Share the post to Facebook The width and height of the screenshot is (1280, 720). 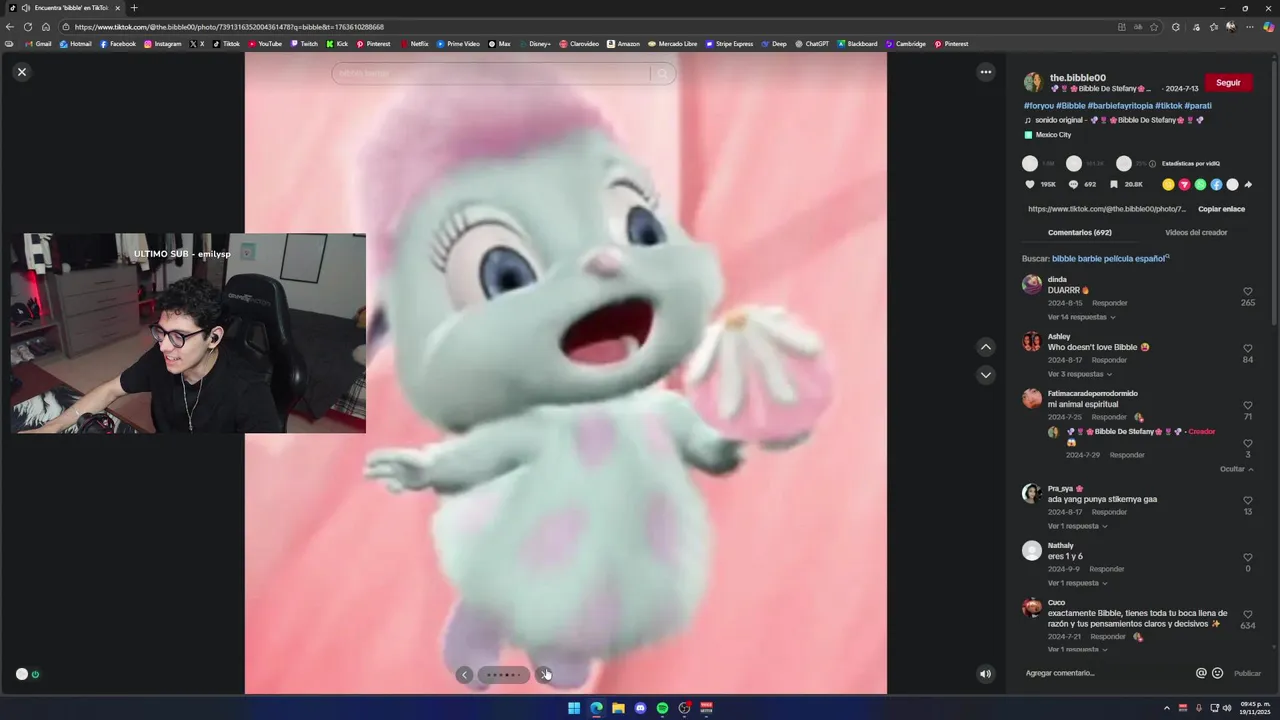[x=1216, y=185]
